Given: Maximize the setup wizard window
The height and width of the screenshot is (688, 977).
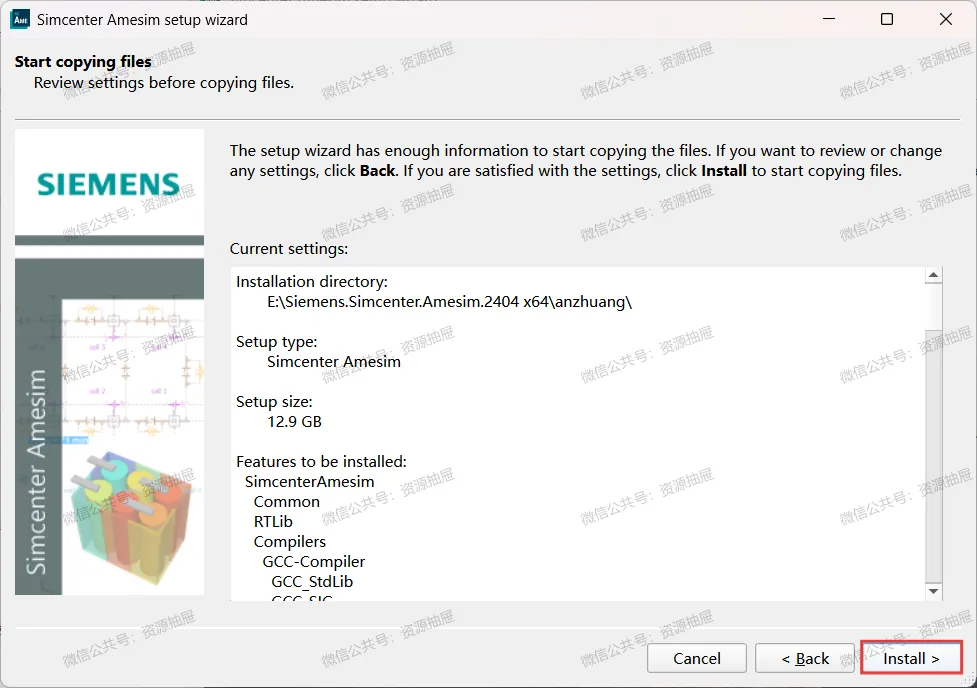Looking at the screenshot, I should (887, 19).
